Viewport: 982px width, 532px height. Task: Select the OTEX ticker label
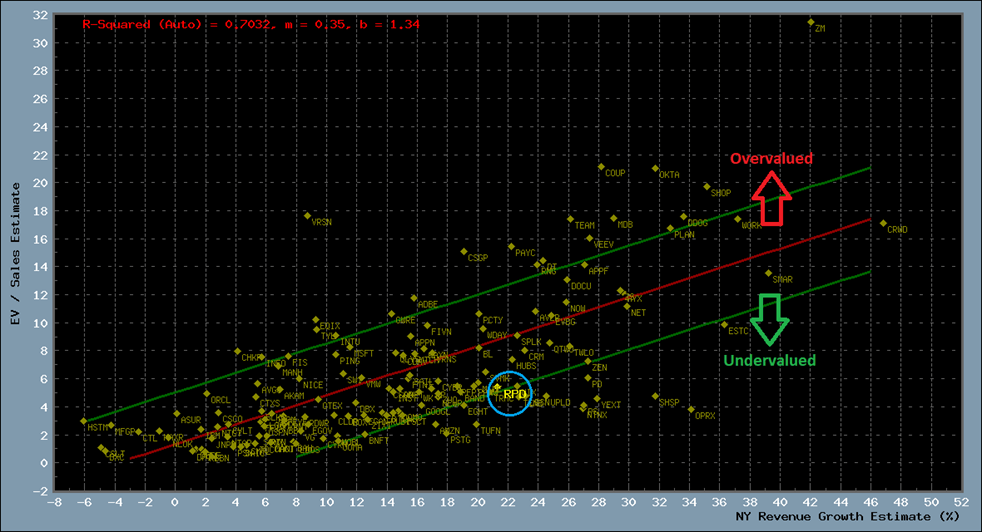click(x=333, y=407)
